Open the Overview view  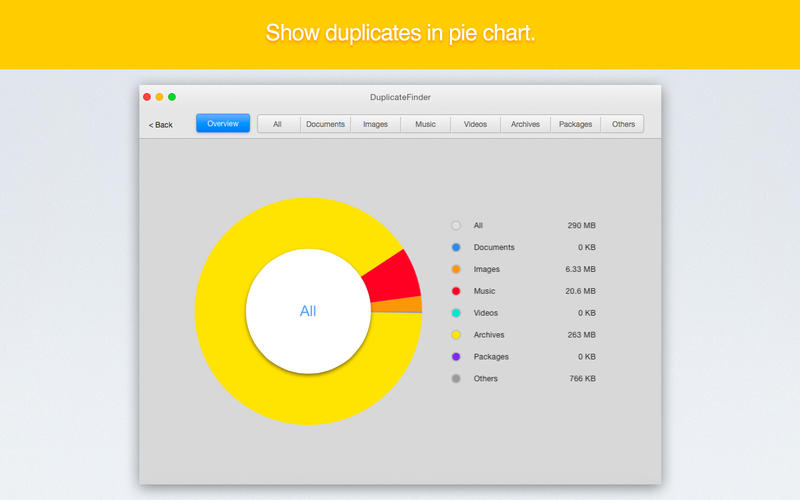[223, 123]
